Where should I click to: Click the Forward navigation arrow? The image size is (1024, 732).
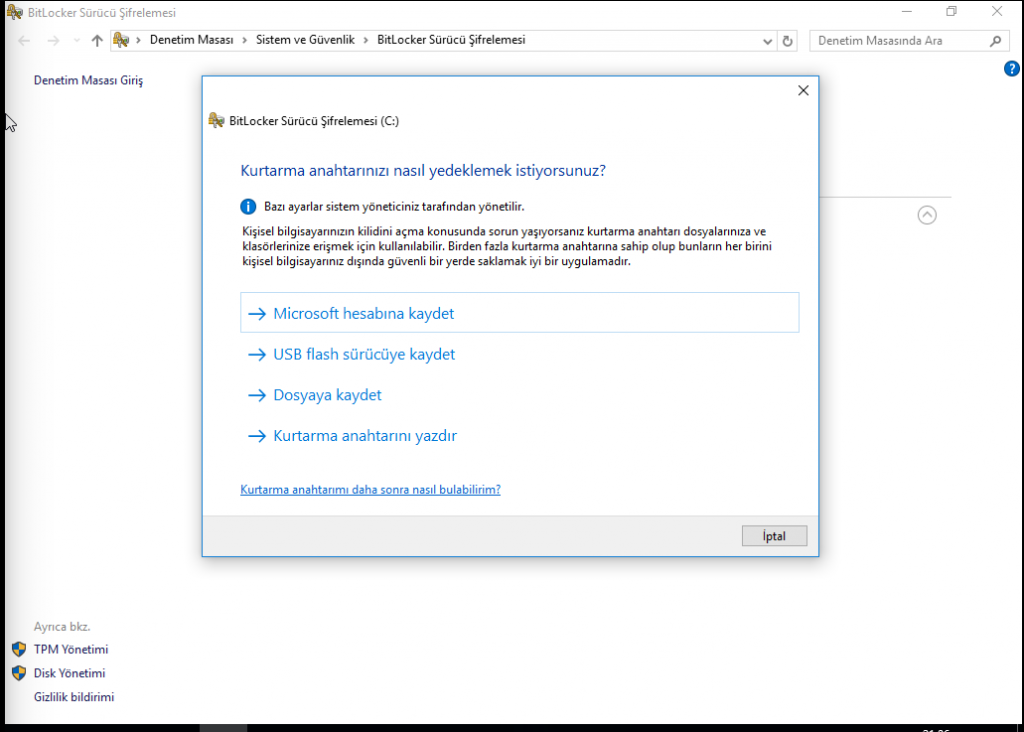pos(53,41)
